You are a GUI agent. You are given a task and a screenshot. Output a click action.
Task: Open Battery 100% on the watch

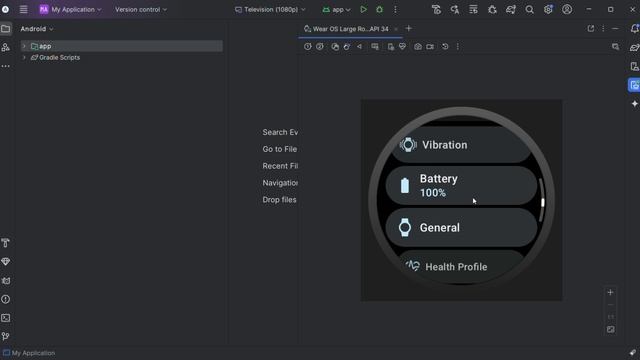461,185
